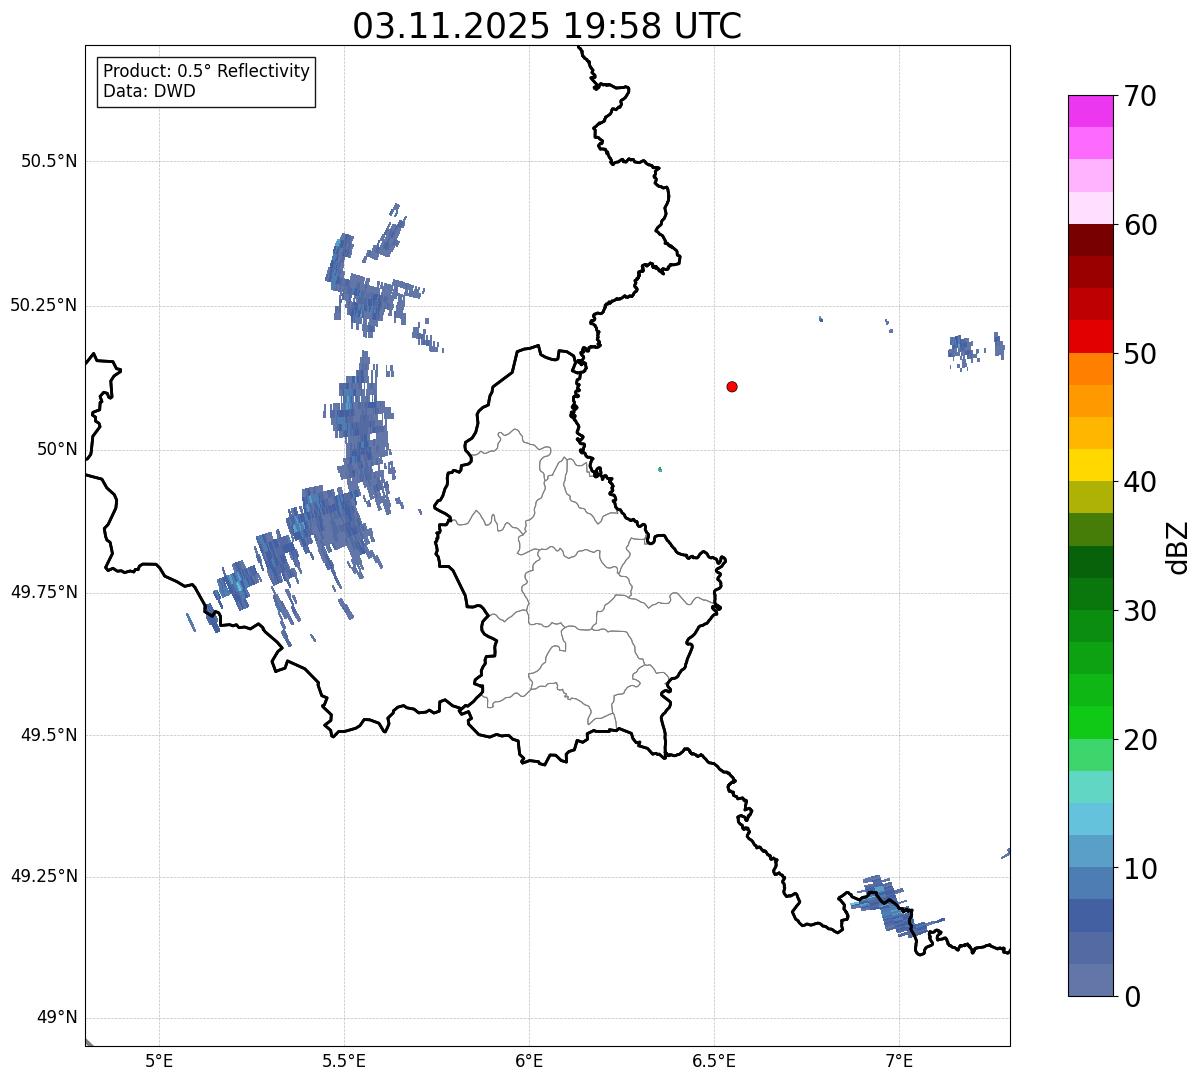Viewport: 1202px width, 1081px height.
Task: Click the '6.5°E' longitude label
Action: coord(714,1061)
